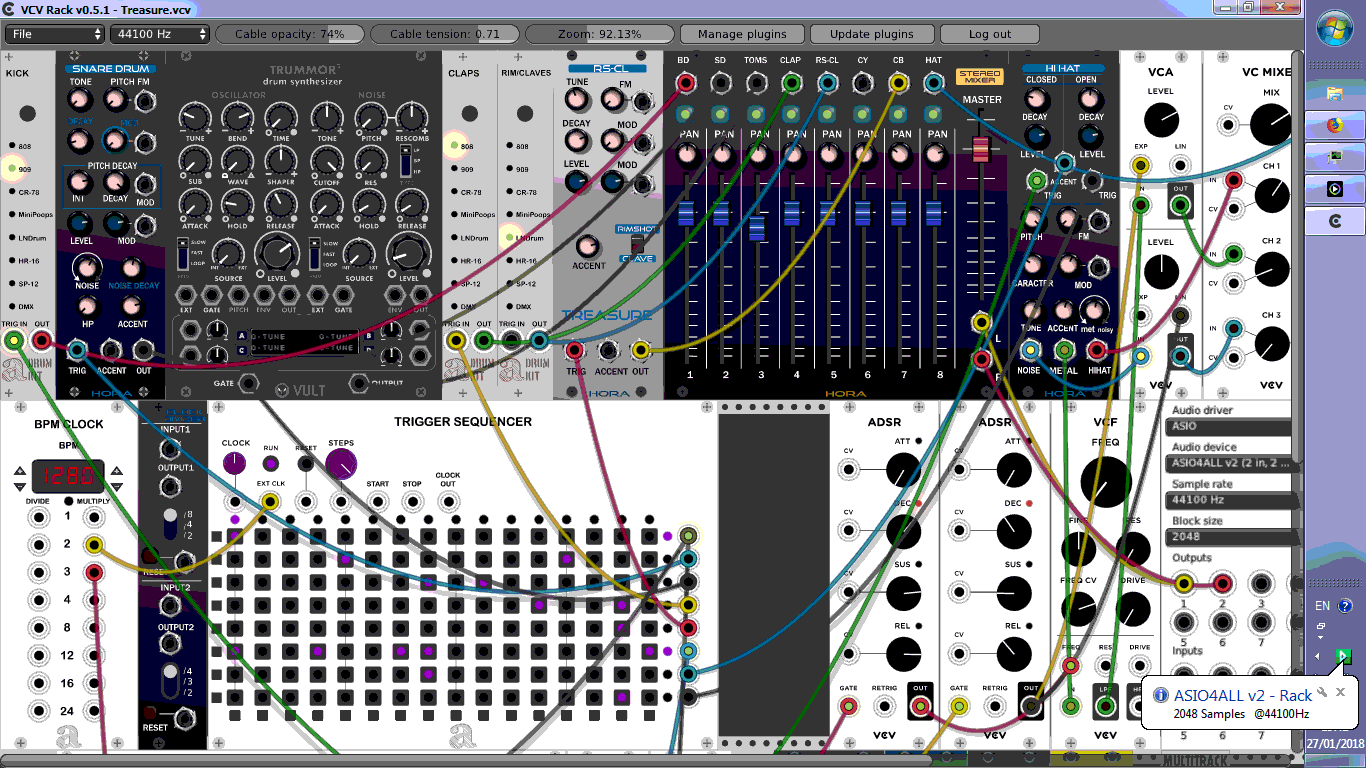Click the BPM Clock multiply 3 jack
The height and width of the screenshot is (768, 1366).
[94, 573]
